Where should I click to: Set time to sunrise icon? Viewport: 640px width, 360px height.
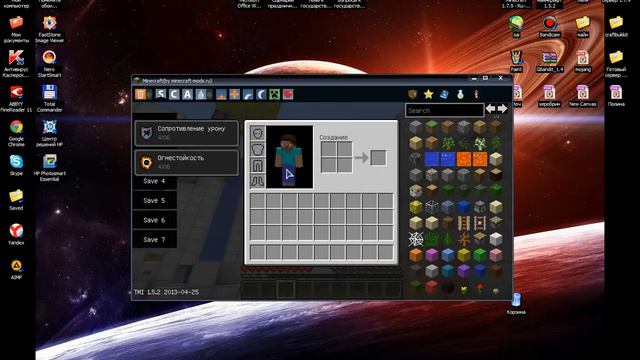221,94
